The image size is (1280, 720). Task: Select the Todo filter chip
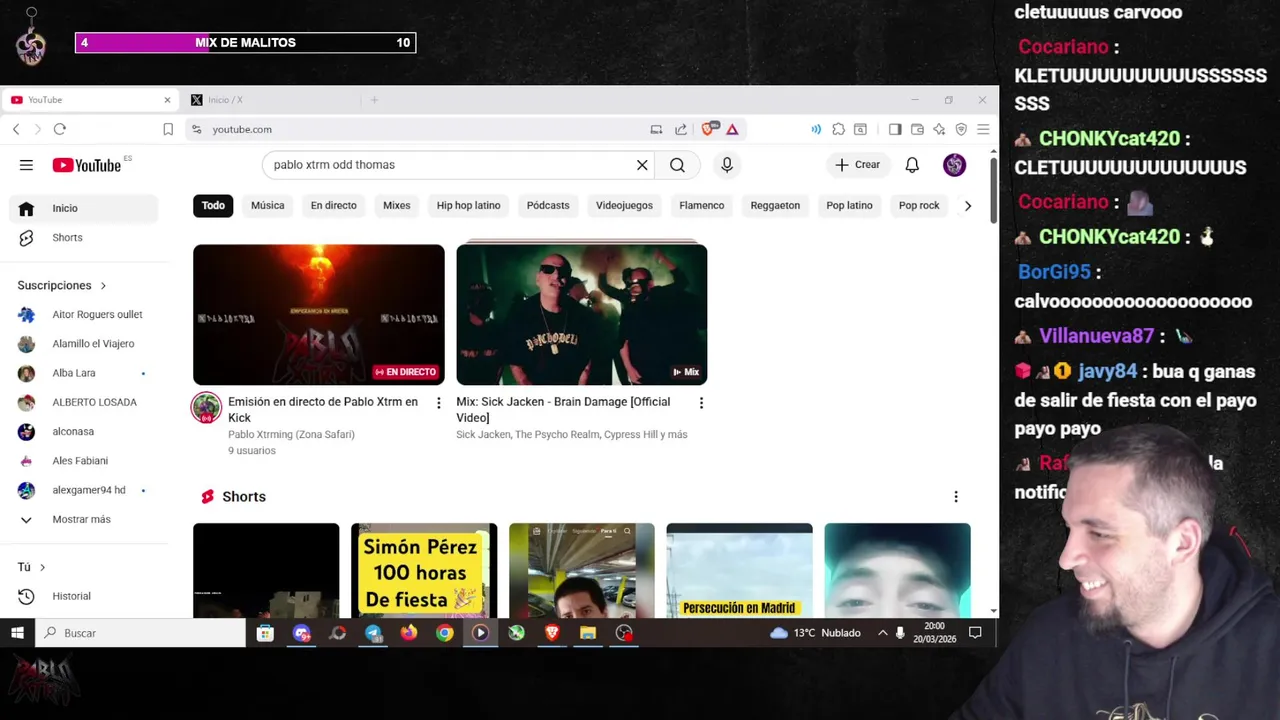pyautogui.click(x=213, y=205)
